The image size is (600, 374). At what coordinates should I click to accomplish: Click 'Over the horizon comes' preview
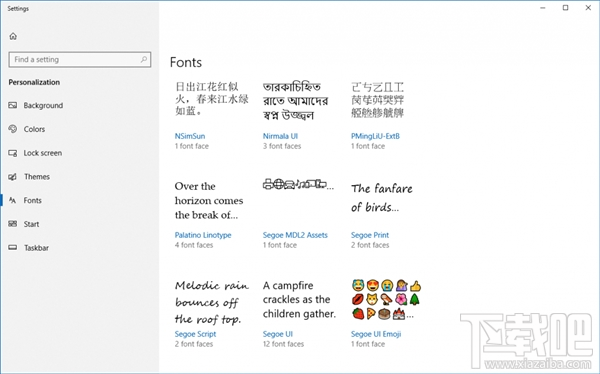pos(209,201)
